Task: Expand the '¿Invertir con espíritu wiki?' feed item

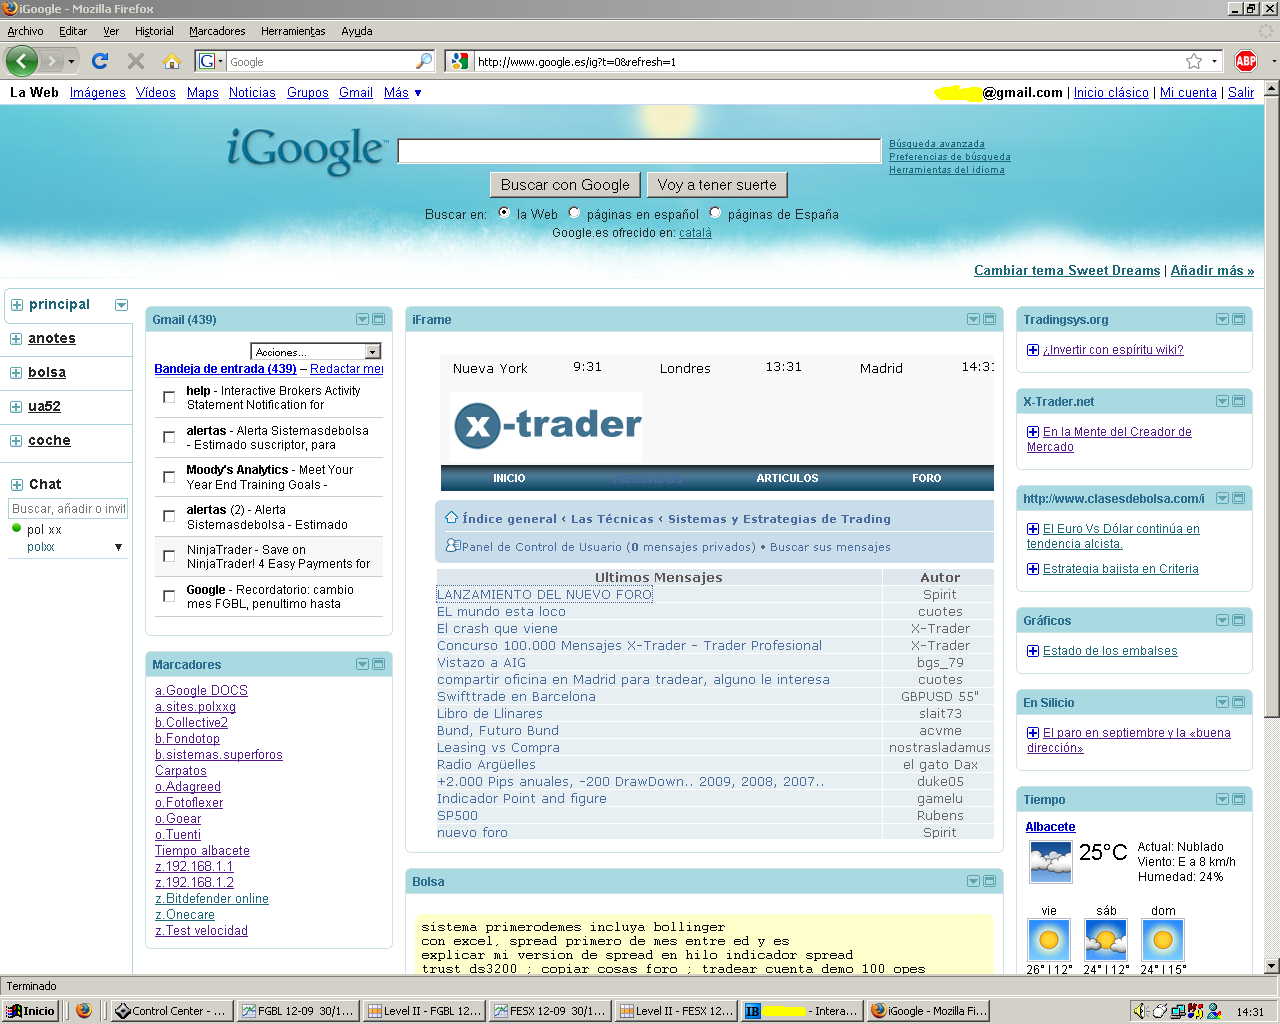Action: 1033,350
